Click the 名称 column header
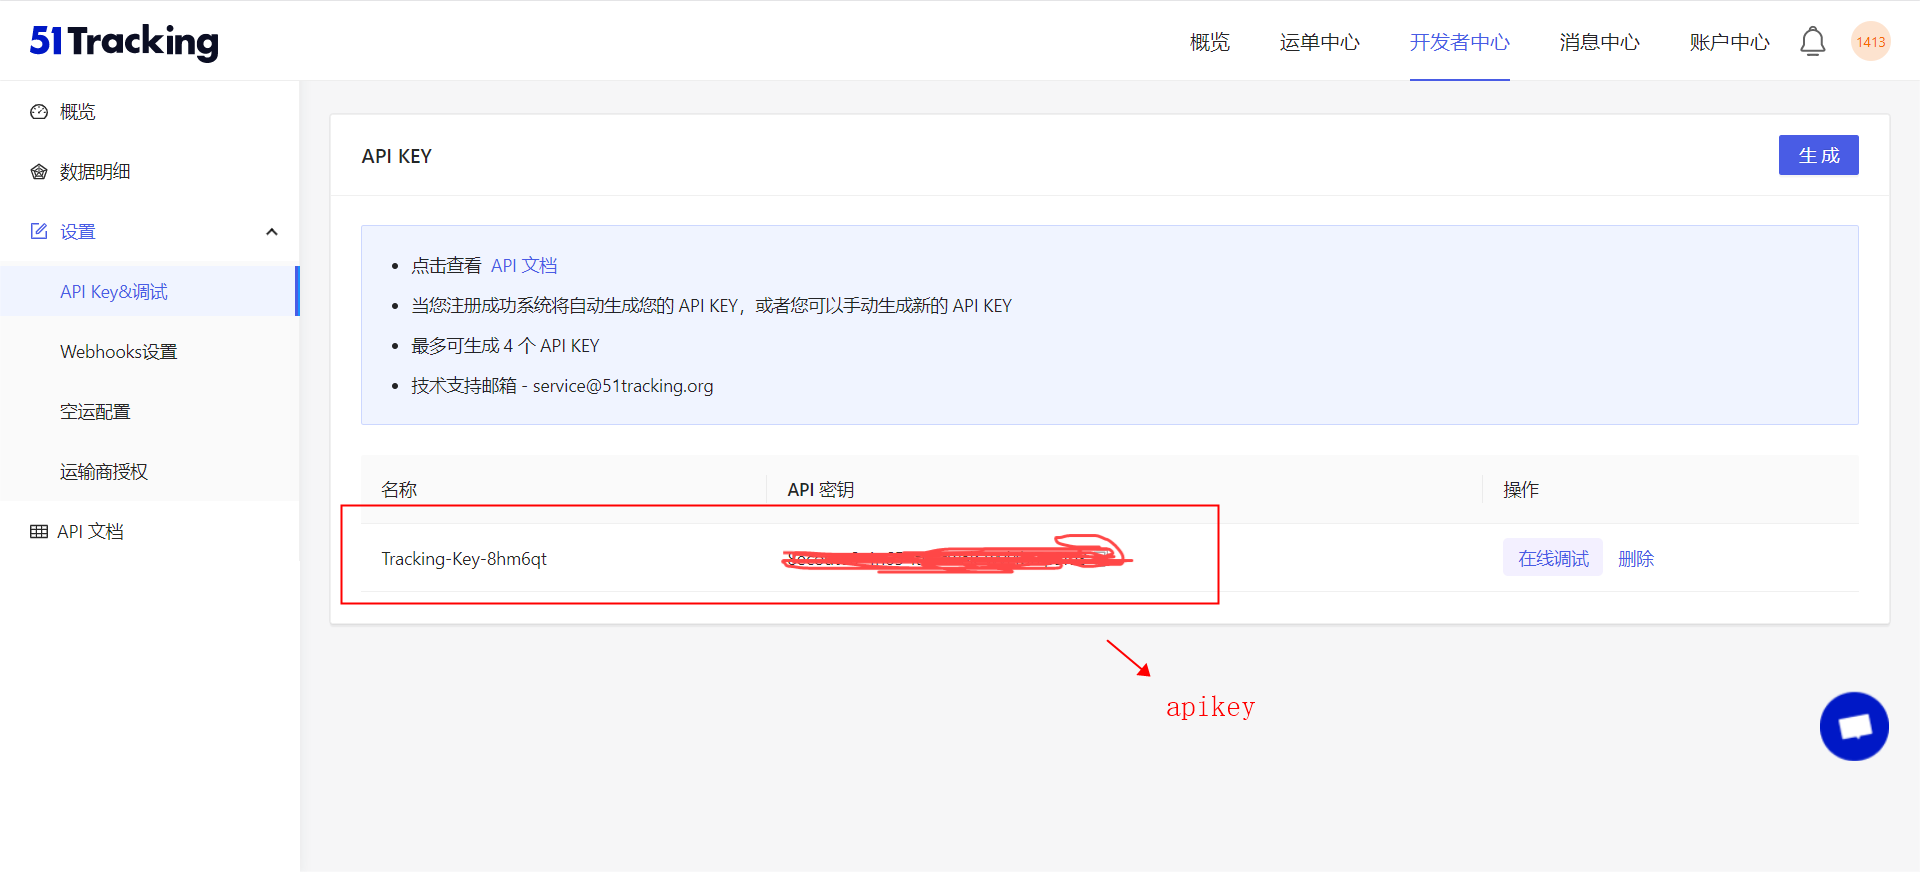This screenshot has width=1920, height=872. [399, 489]
